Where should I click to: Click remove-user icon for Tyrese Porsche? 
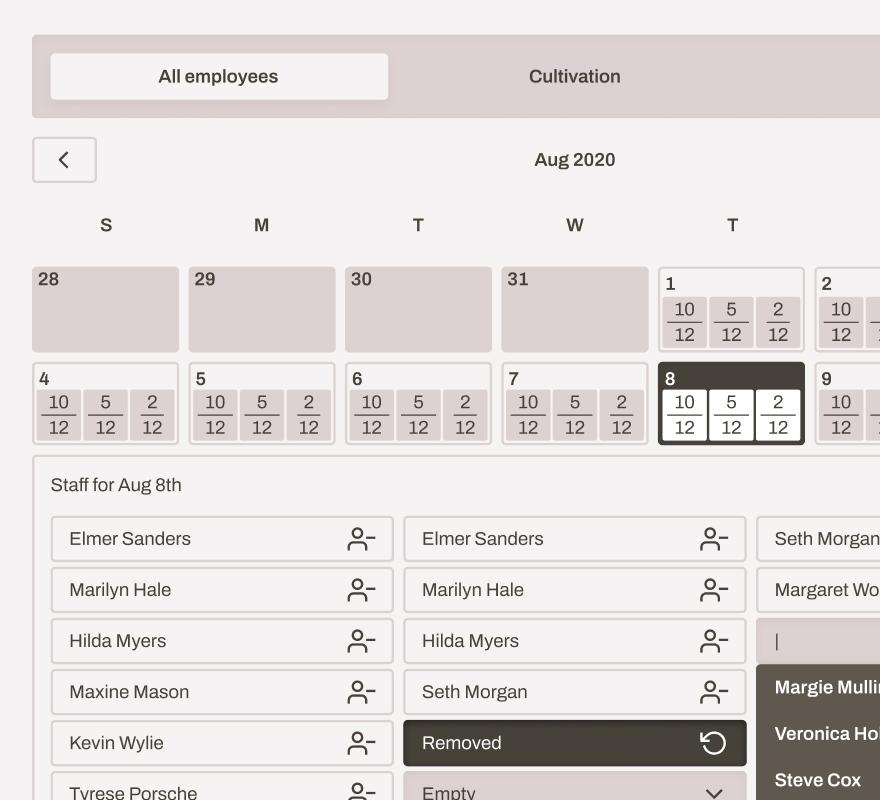tap(361, 791)
